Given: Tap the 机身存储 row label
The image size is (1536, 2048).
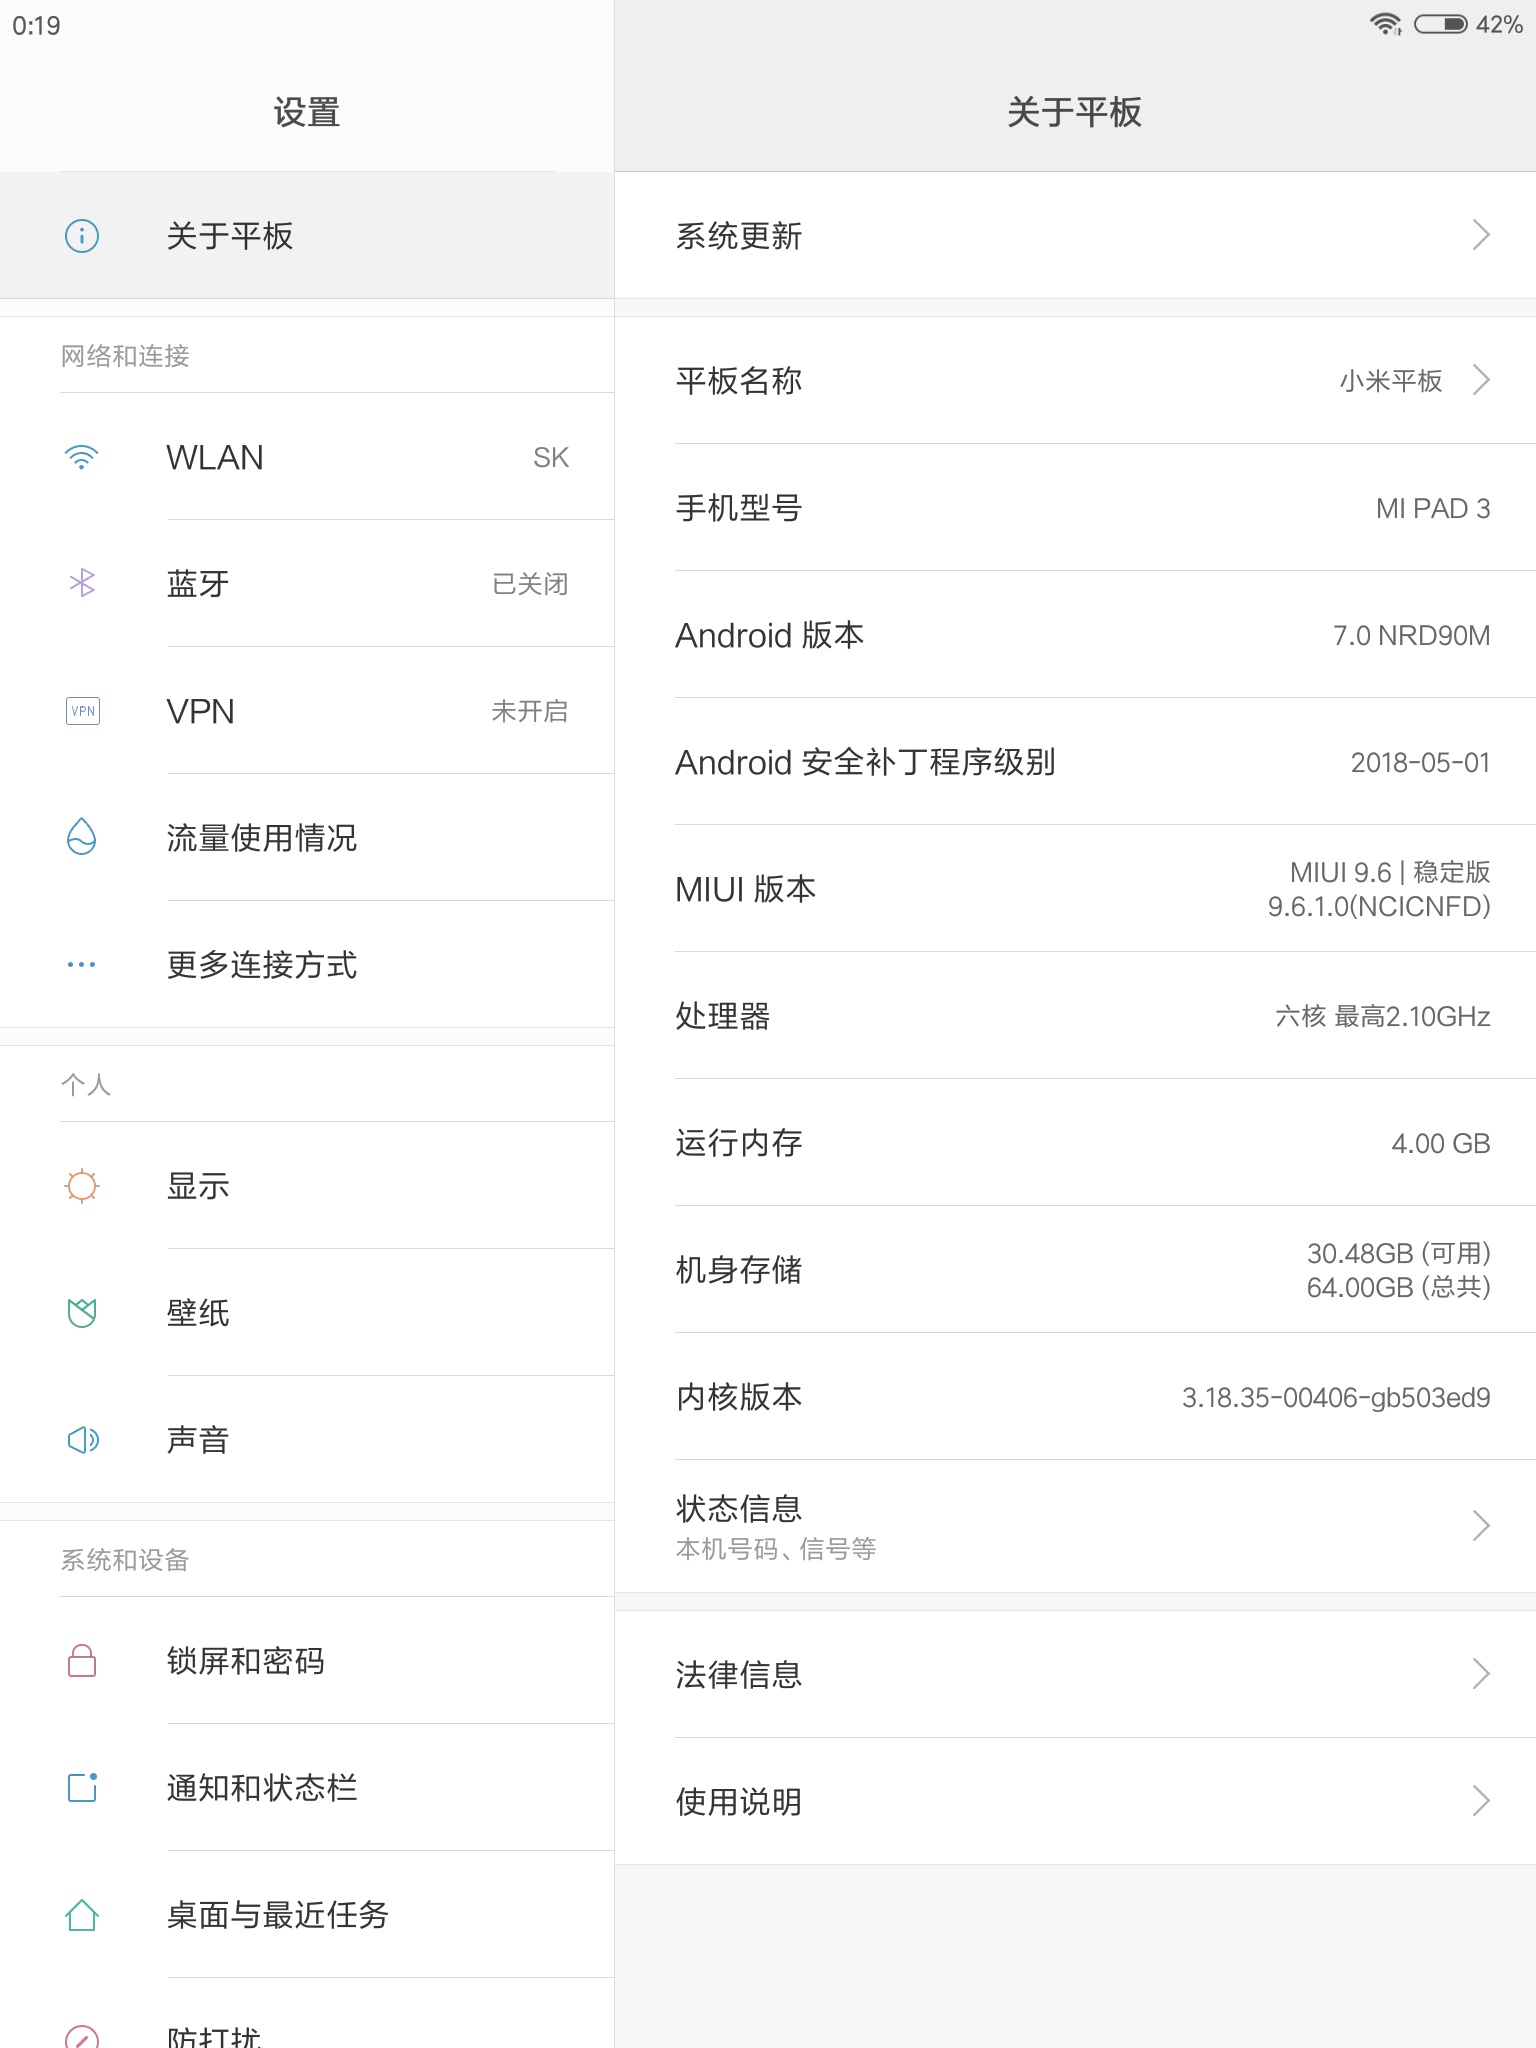Looking at the screenshot, I should [739, 1270].
